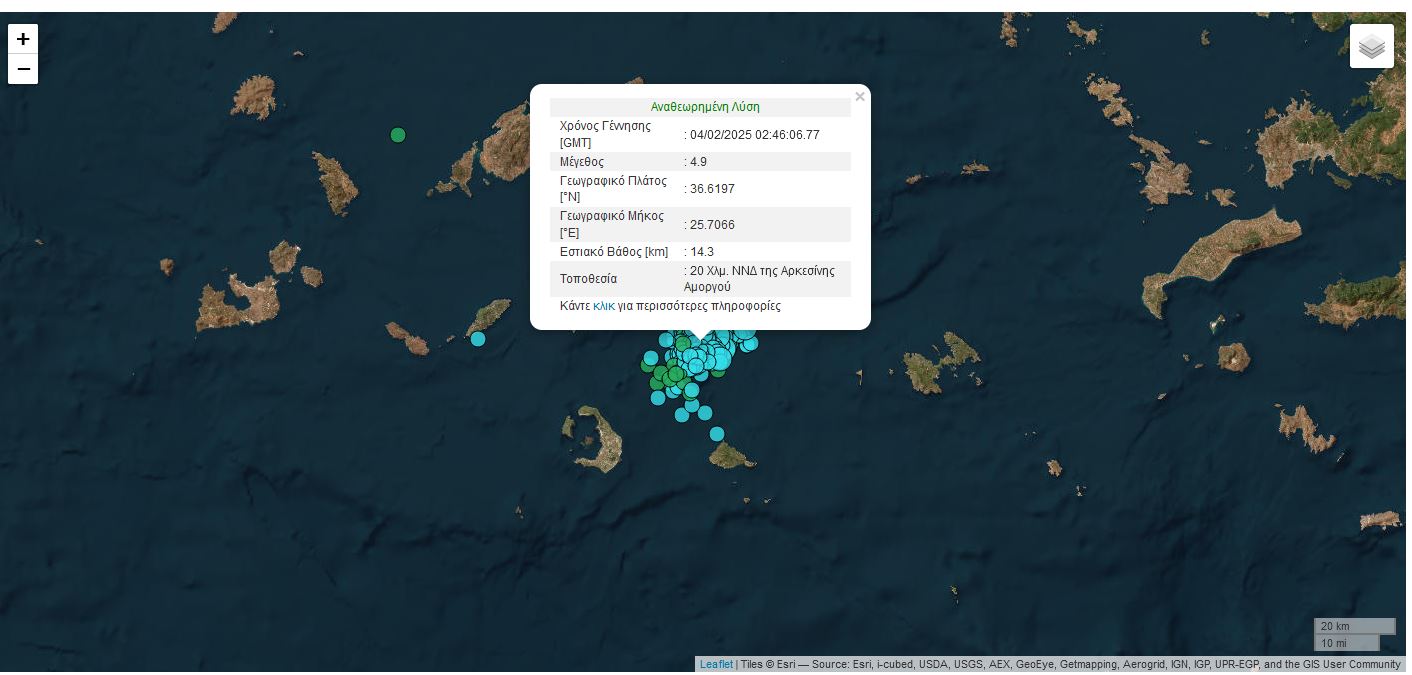Click the location text 'ΝΝΔ της Αρκεσίνης Αμοργού'
The height and width of the screenshot is (675, 1412).
760,279
